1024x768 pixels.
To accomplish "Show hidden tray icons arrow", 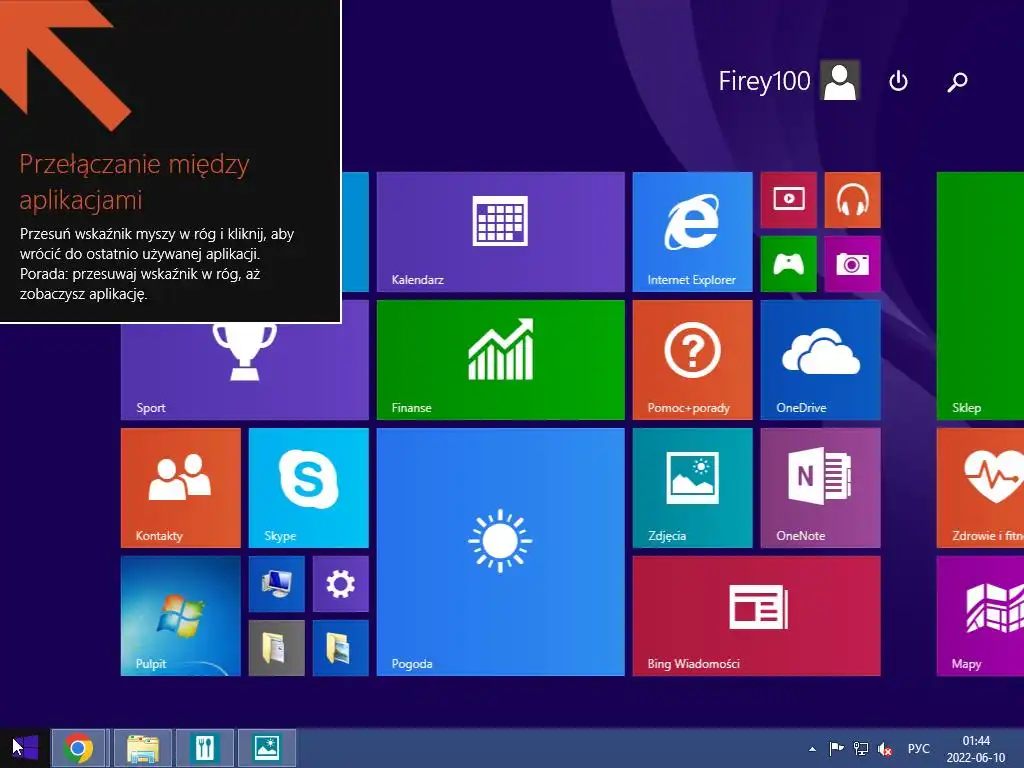I will point(812,749).
